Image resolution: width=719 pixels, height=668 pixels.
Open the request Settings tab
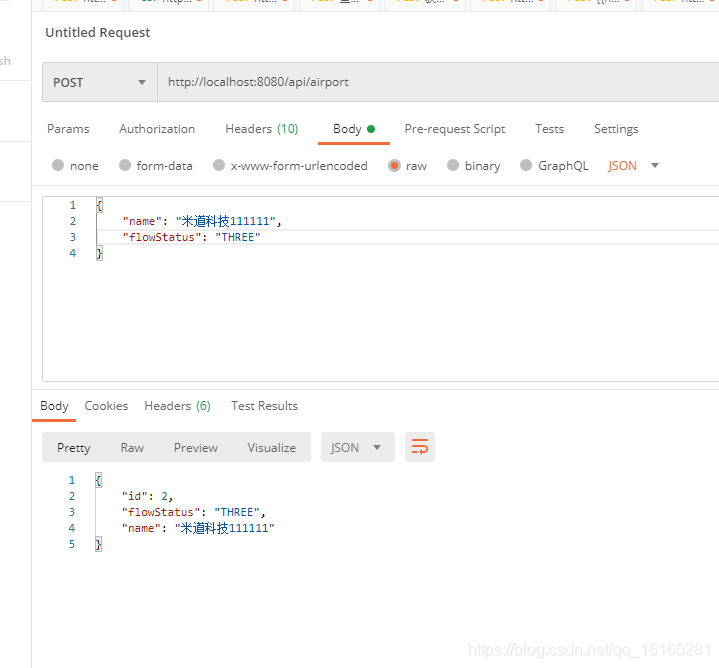click(x=616, y=129)
